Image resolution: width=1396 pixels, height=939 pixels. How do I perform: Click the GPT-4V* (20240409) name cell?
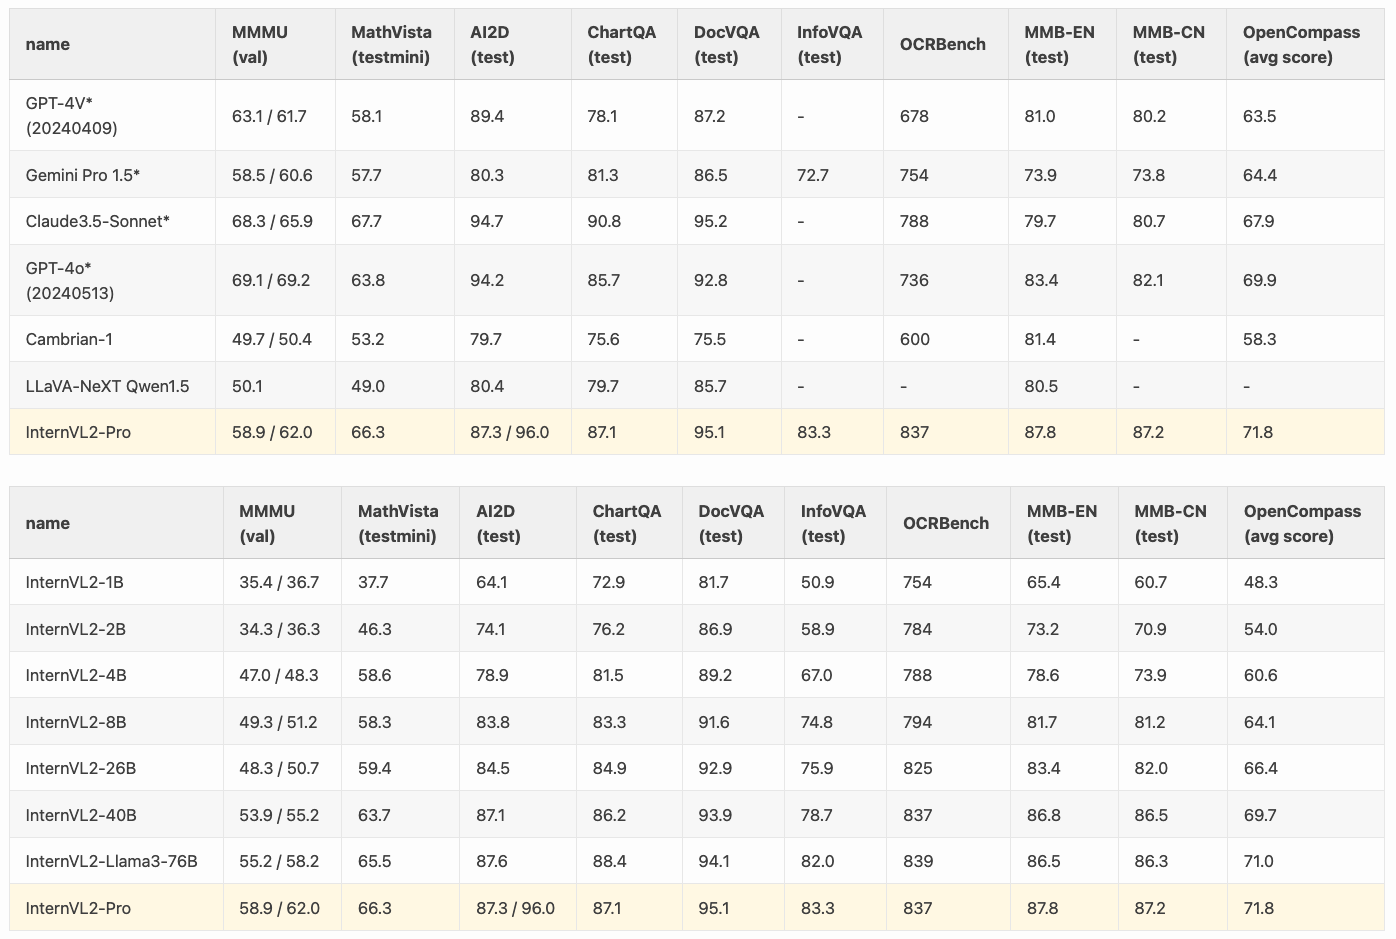pos(71,116)
